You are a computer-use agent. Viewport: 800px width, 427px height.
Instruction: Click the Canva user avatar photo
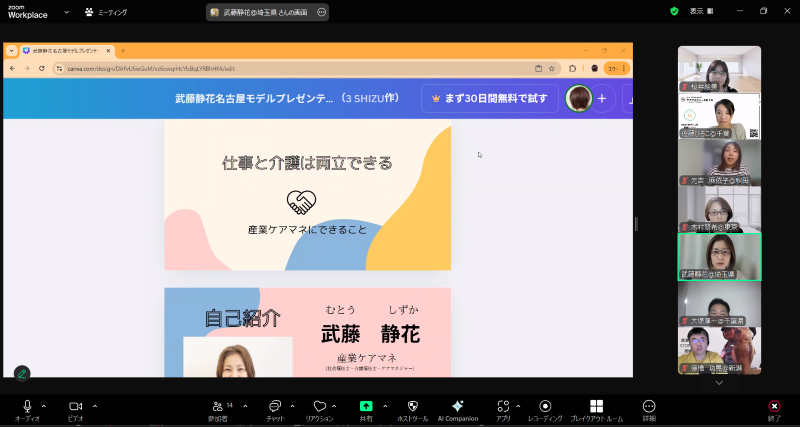tap(579, 98)
